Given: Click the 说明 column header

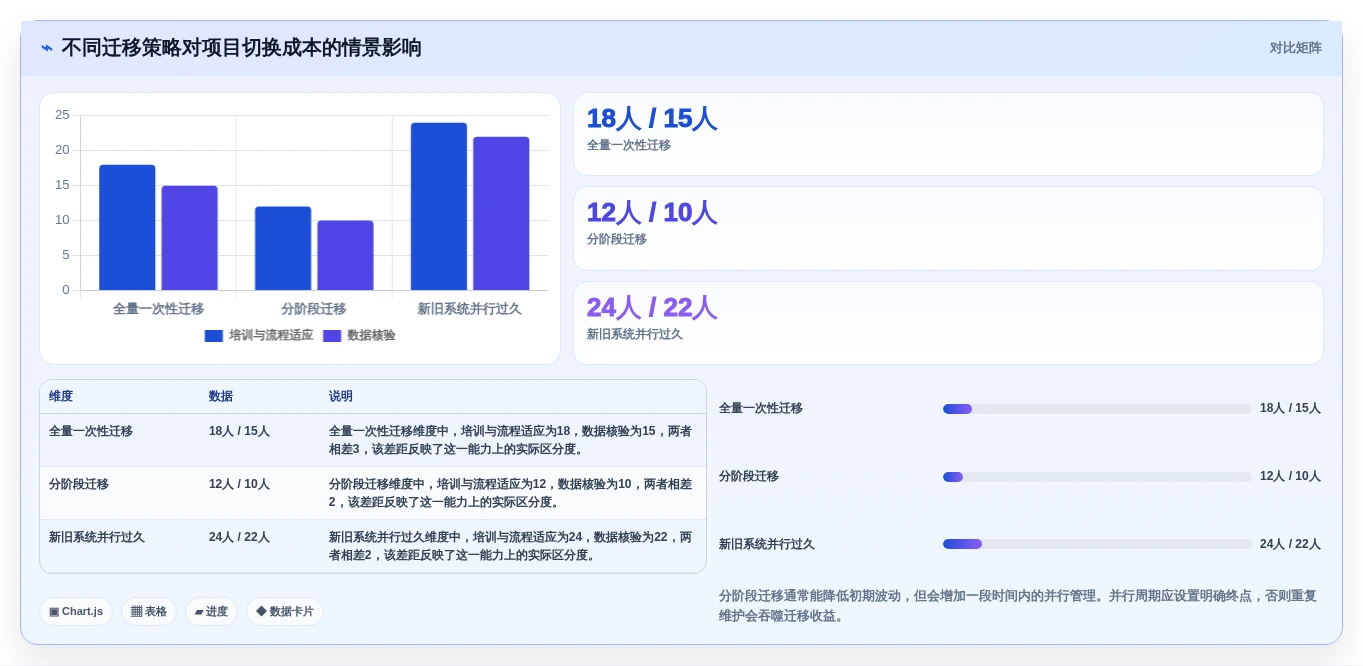Looking at the screenshot, I should [x=341, y=397].
